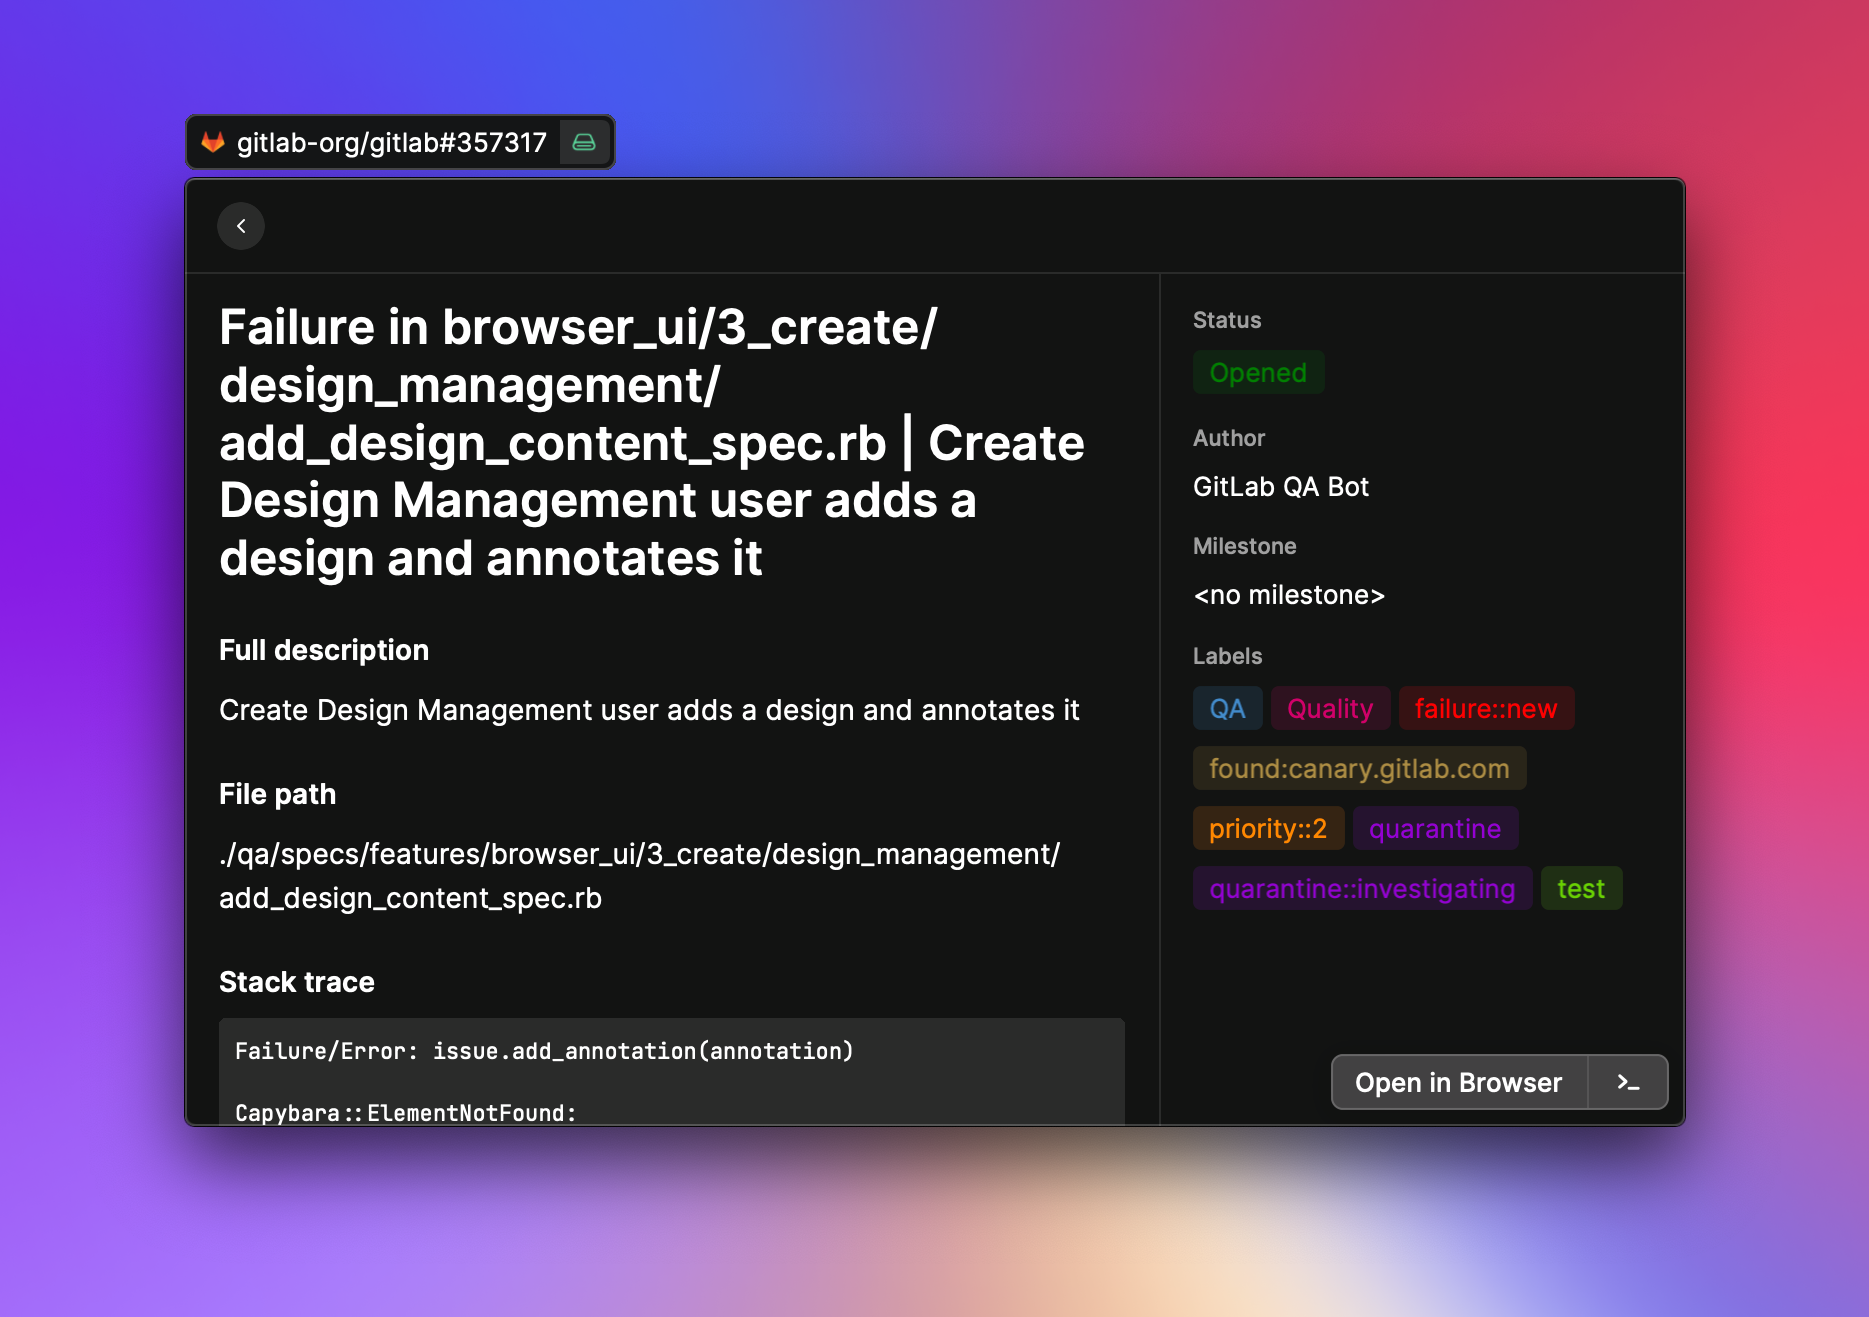Click the issue title starting Failure in browser_ui
The height and width of the screenshot is (1317, 1869).
click(x=652, y=442)
